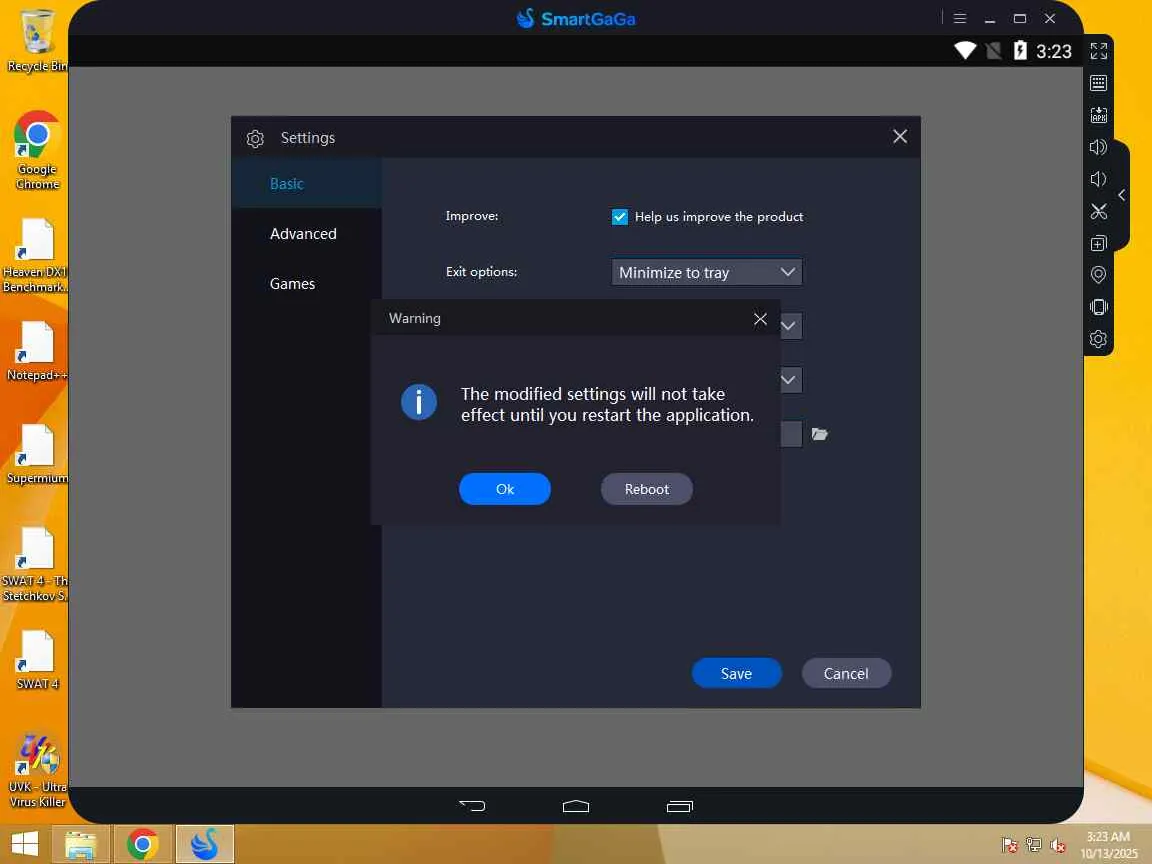Click the path input field beside folder icon
This screenshot has height=864, width=1152.
coord(791,434)
